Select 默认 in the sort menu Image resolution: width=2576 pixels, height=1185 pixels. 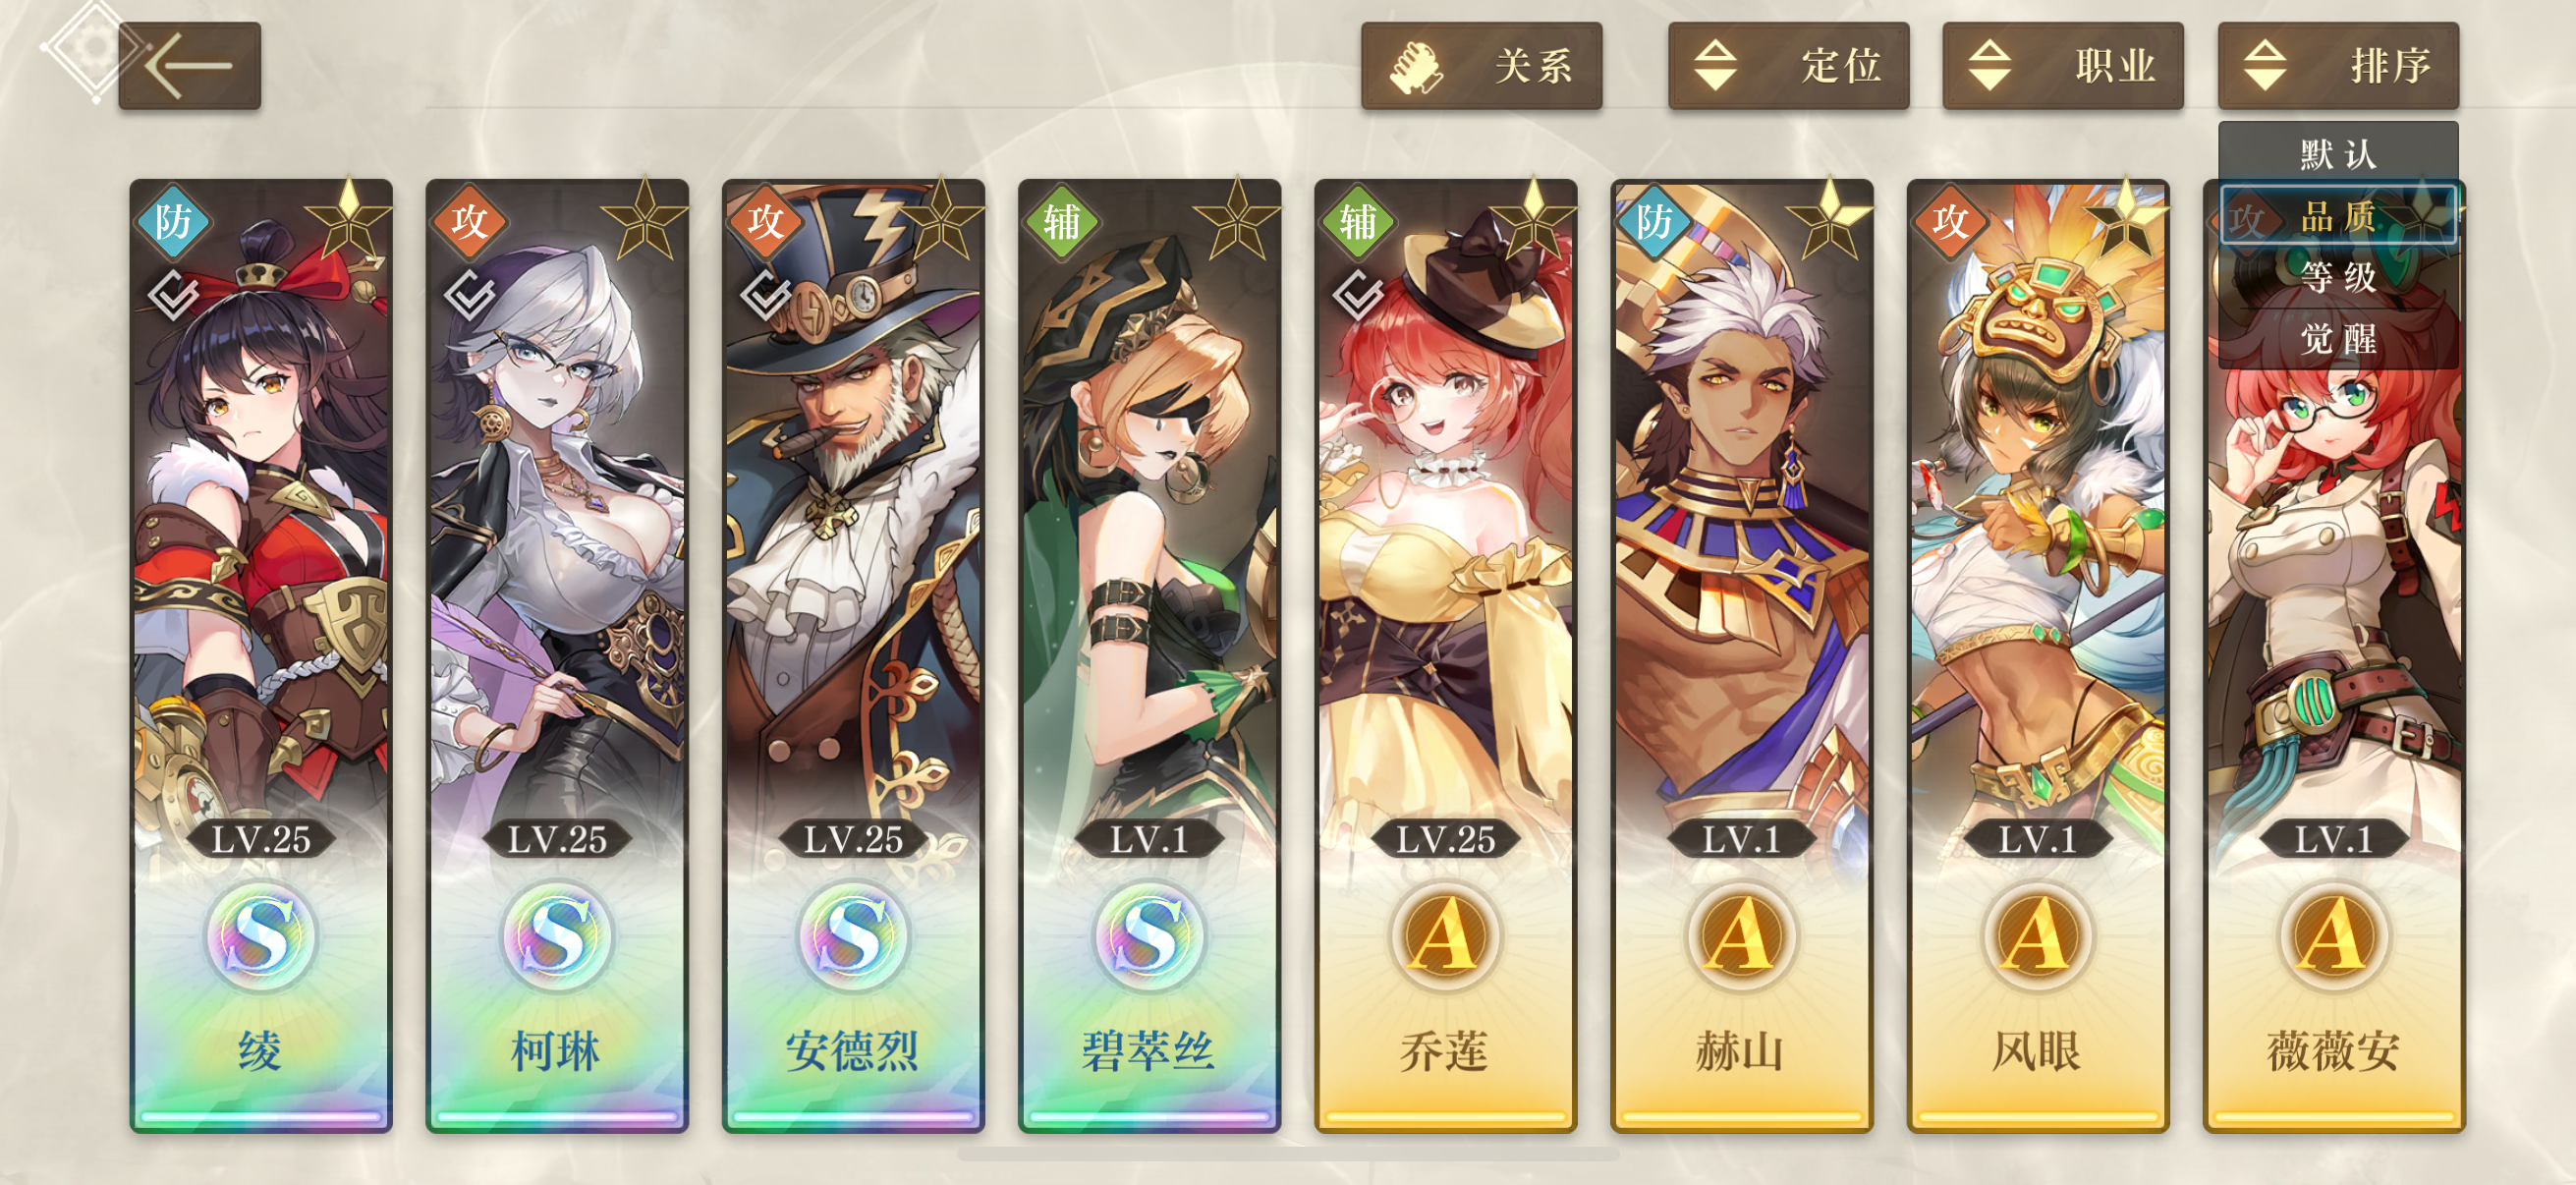2338,154
